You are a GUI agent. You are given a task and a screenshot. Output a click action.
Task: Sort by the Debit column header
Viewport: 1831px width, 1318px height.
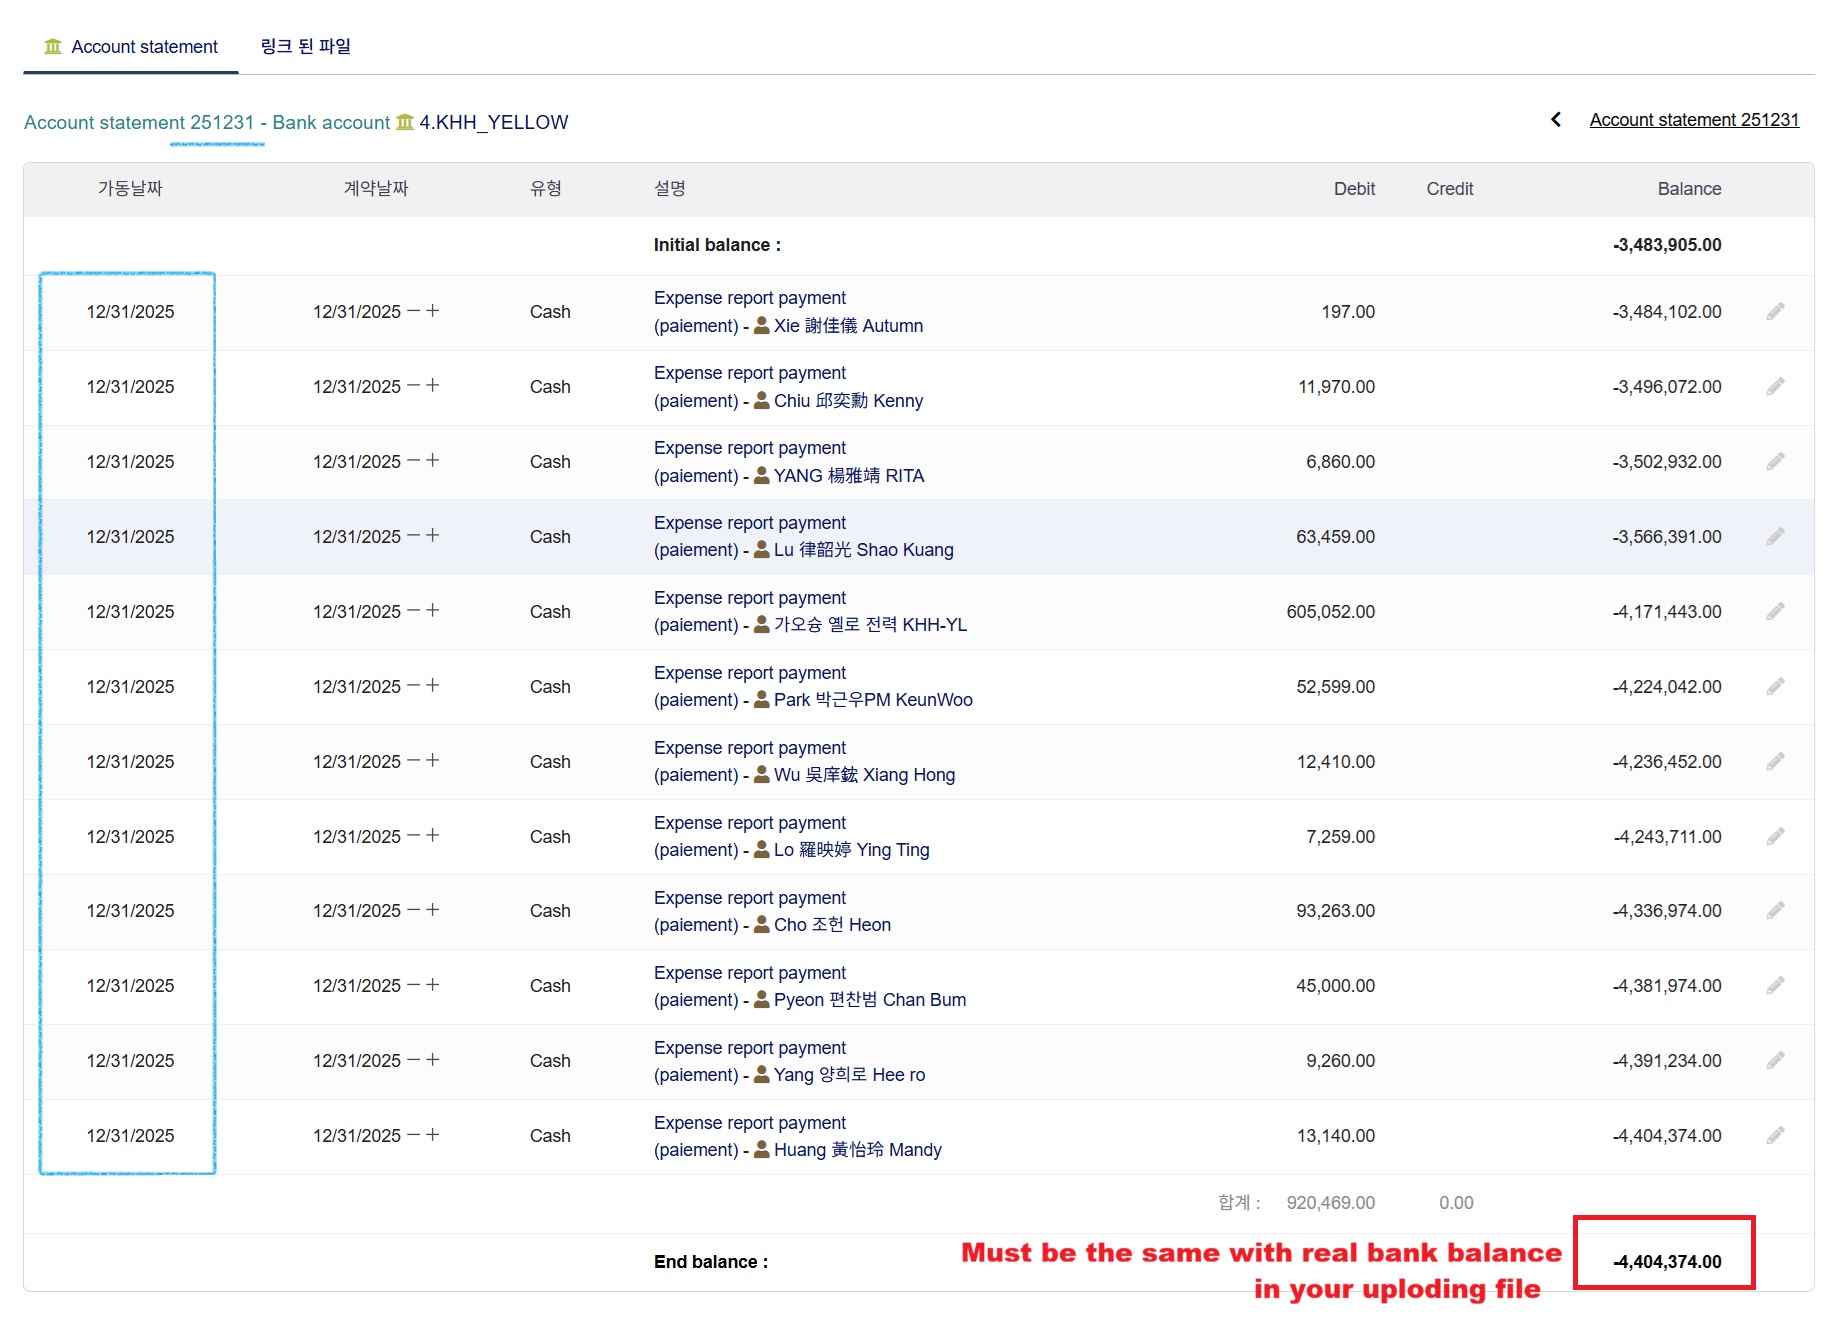coord(1354,189)
